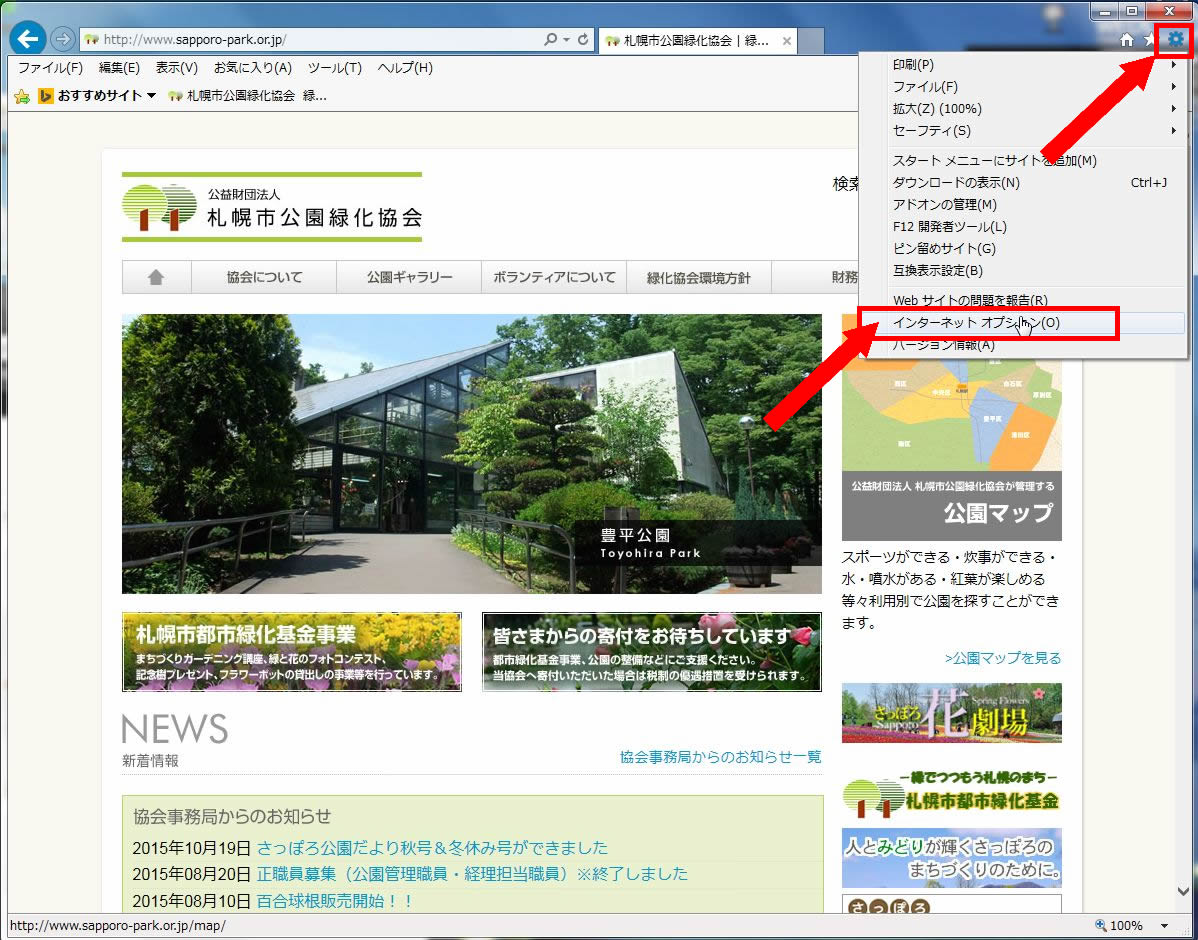Open the ツール(T) menu in the menu bar
The height and width of the screenshot is (940, 1198).
point(334,68)
